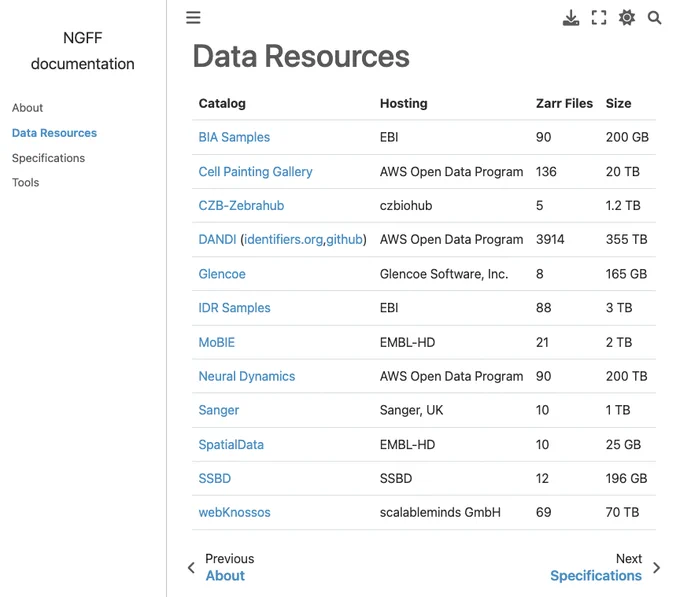Open the BIA Samples catalog link

coord(234,137)
